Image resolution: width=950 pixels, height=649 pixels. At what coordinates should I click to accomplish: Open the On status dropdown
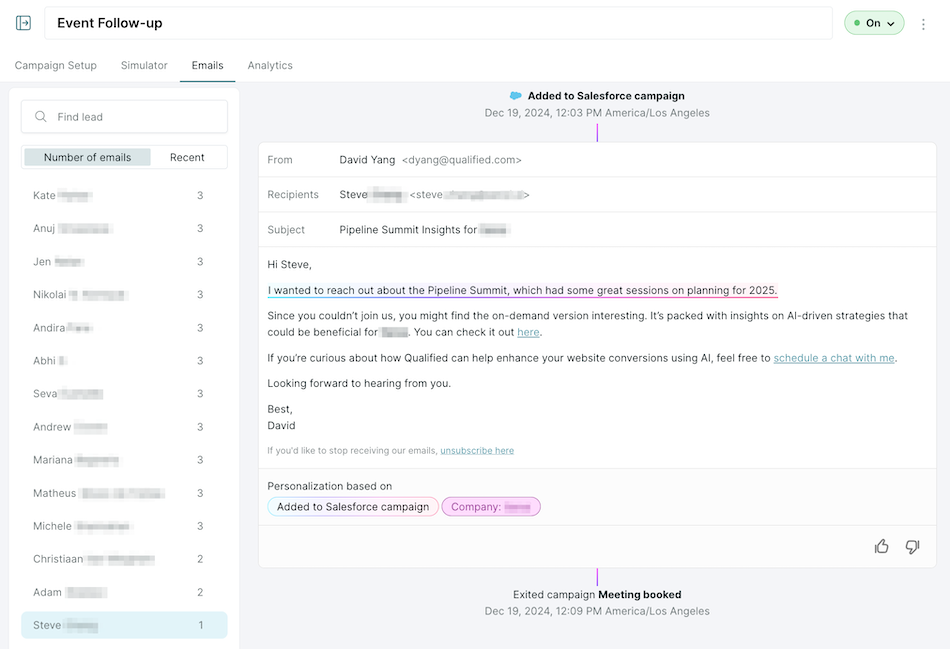[x=874, y=23]
